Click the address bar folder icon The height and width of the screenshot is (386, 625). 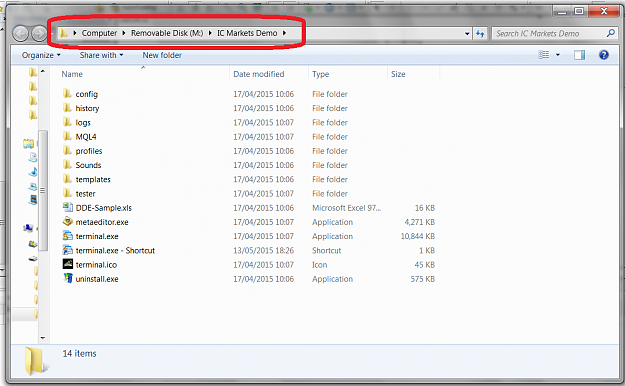(63, 33)
